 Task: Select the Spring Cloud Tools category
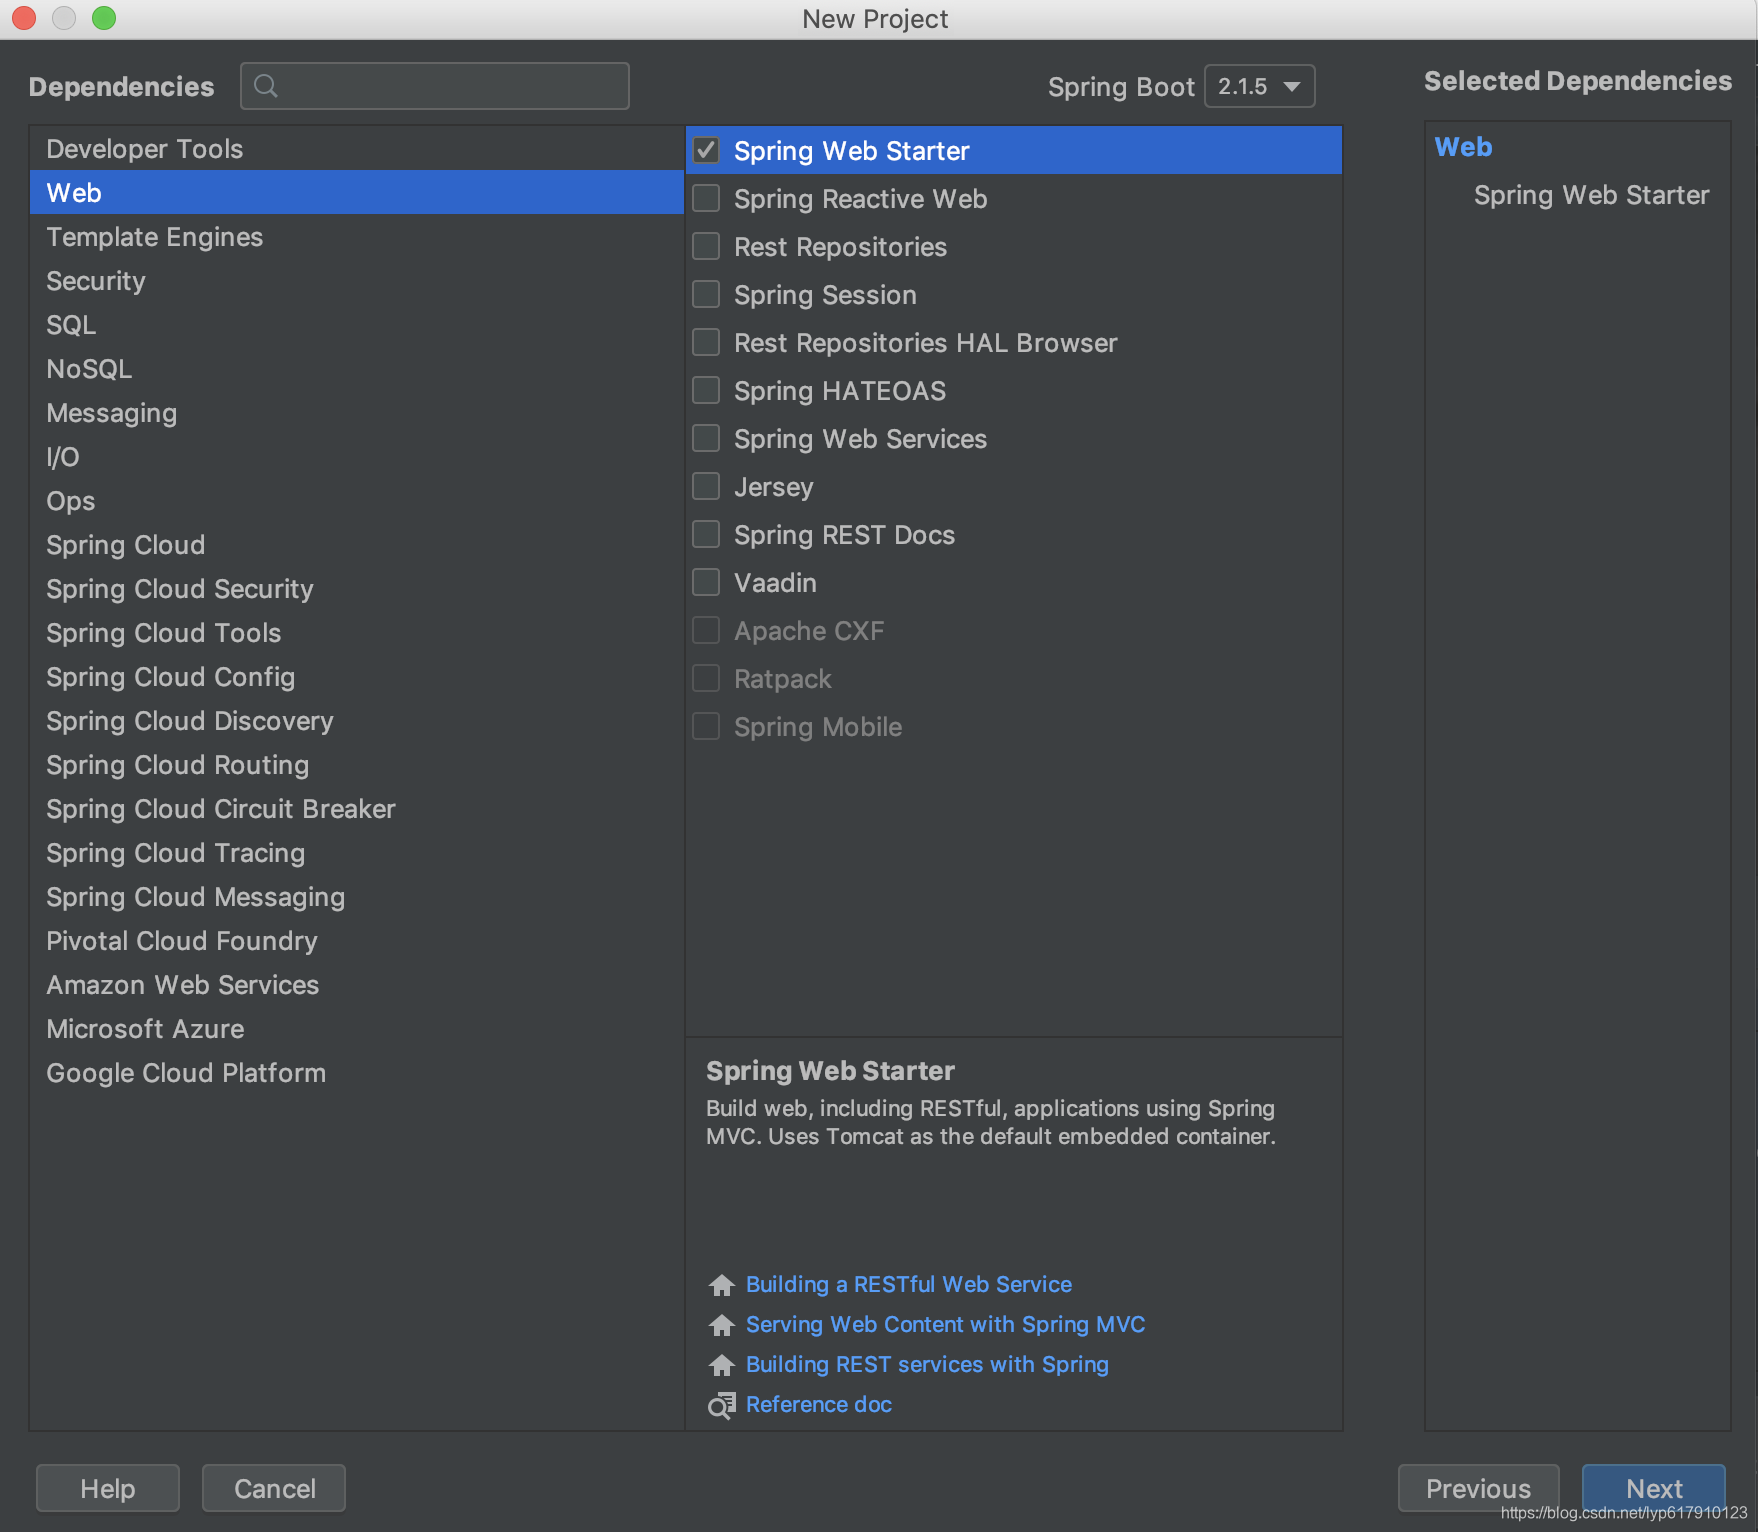click(356, 633)
